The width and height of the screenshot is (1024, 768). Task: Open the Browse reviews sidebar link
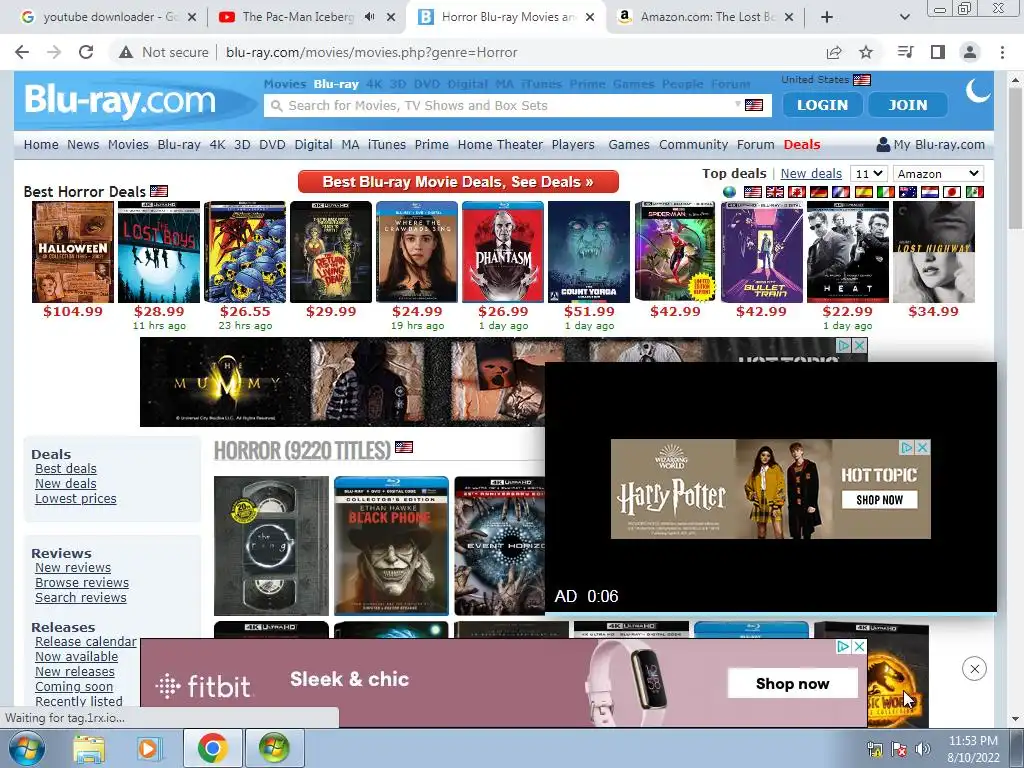pos(82,583)
